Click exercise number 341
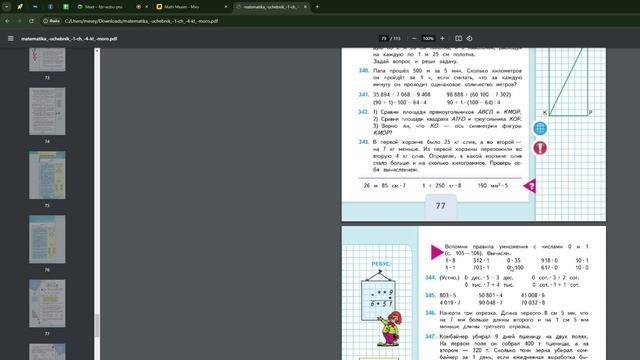This screenshot has width=640, height=360. click(x=363, y=94)
